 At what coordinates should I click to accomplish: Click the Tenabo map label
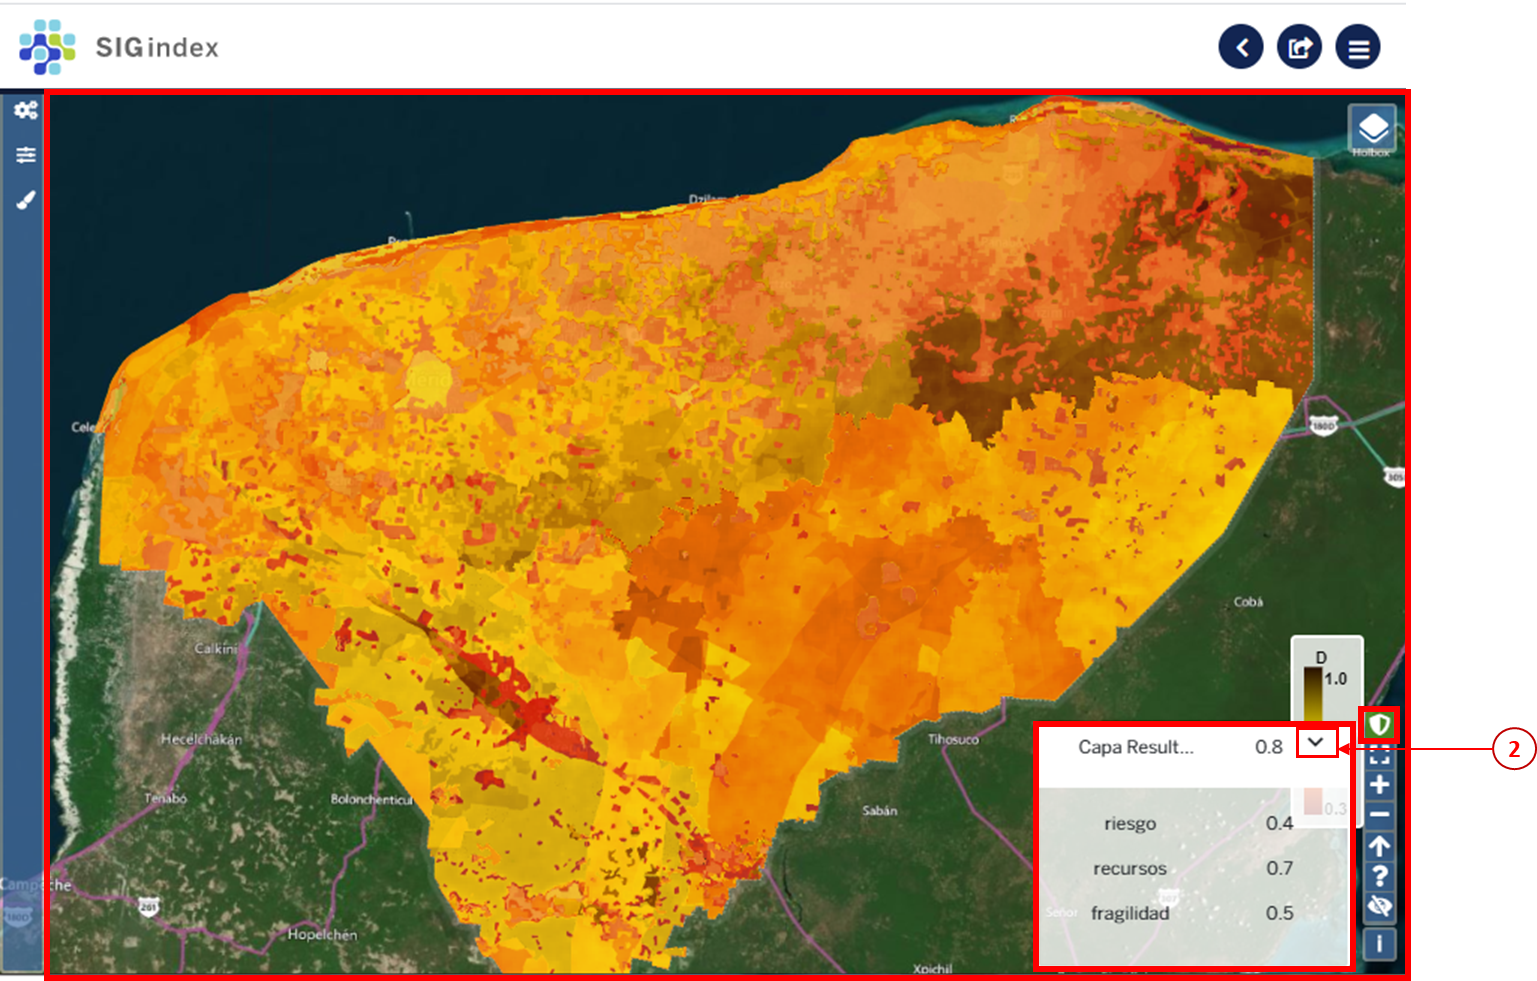pyautogui.click(x=165, y=799)
